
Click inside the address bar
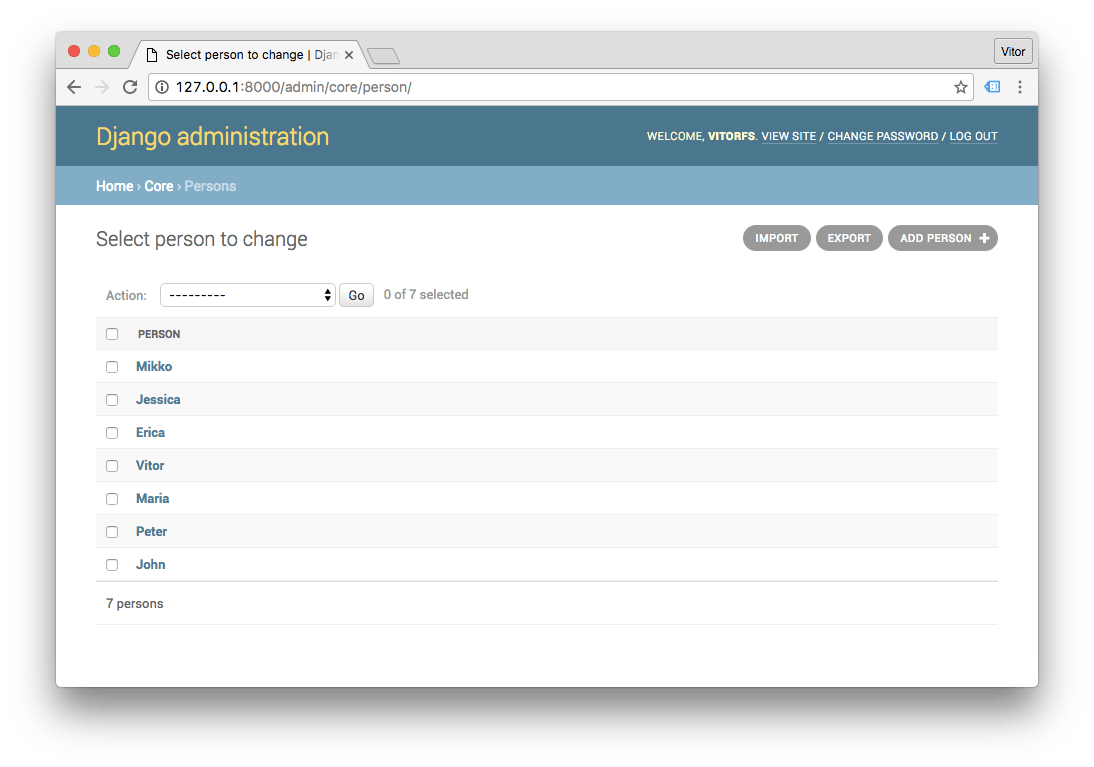(500, 87)
